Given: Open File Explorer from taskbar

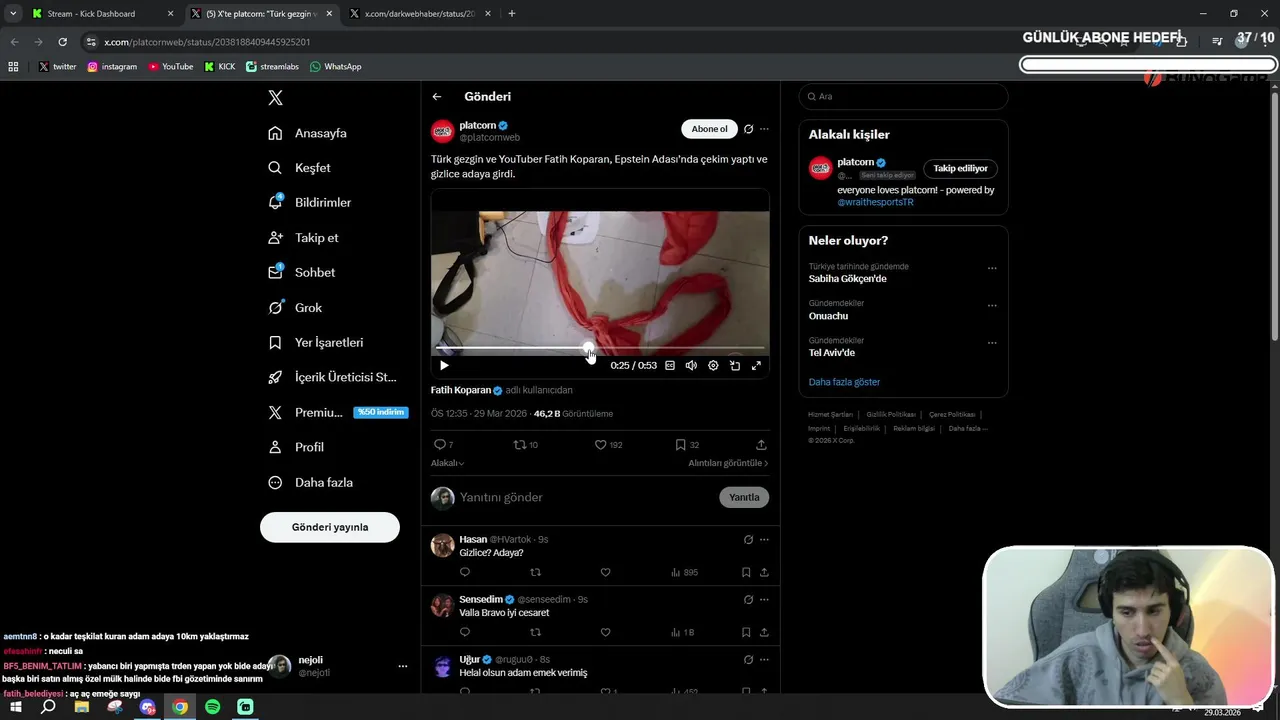Looking at the screenshot, I should coord(82,707).
